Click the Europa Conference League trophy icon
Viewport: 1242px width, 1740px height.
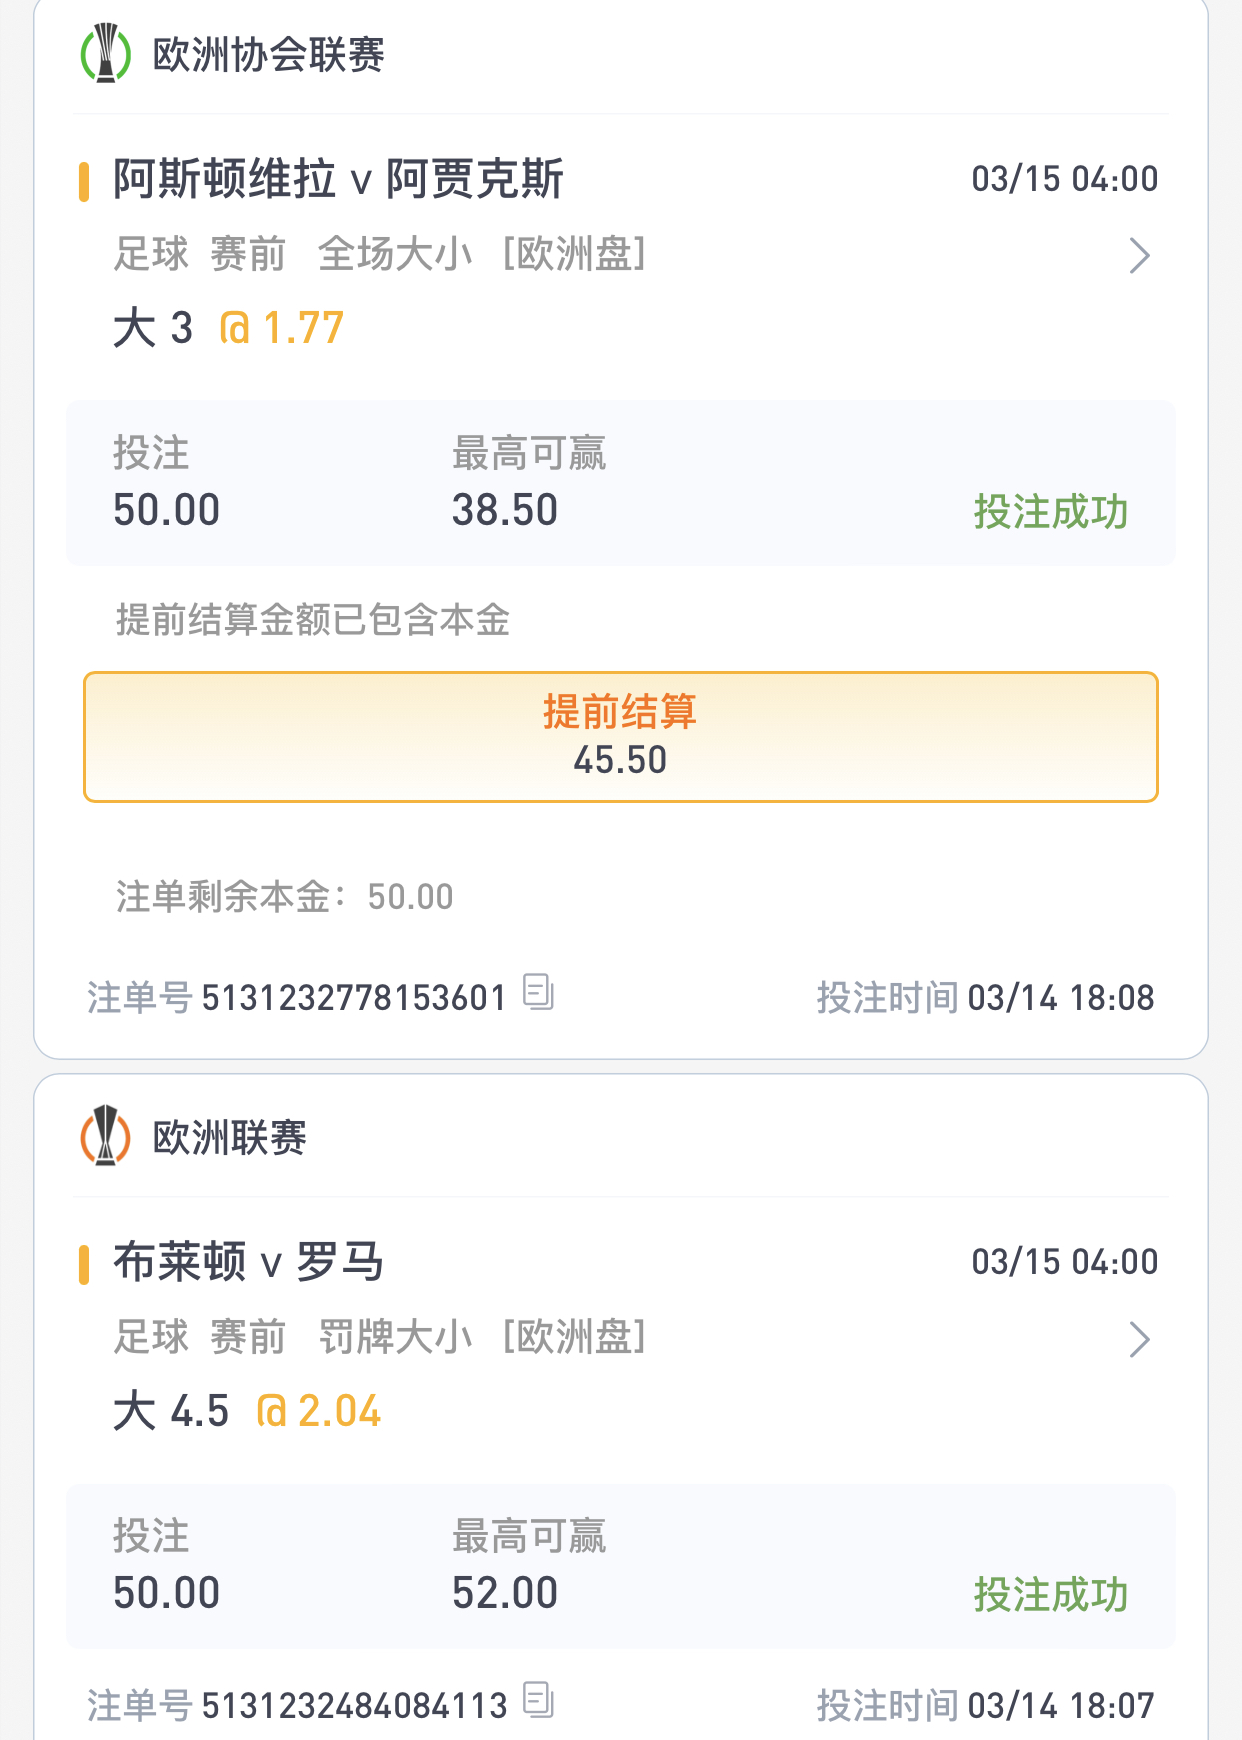click(105, 54)
